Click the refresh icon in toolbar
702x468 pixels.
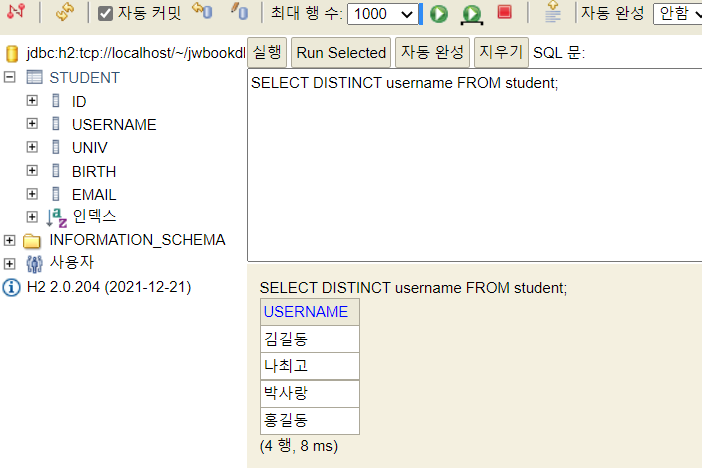pyautogui.click(x=64, y=12)
